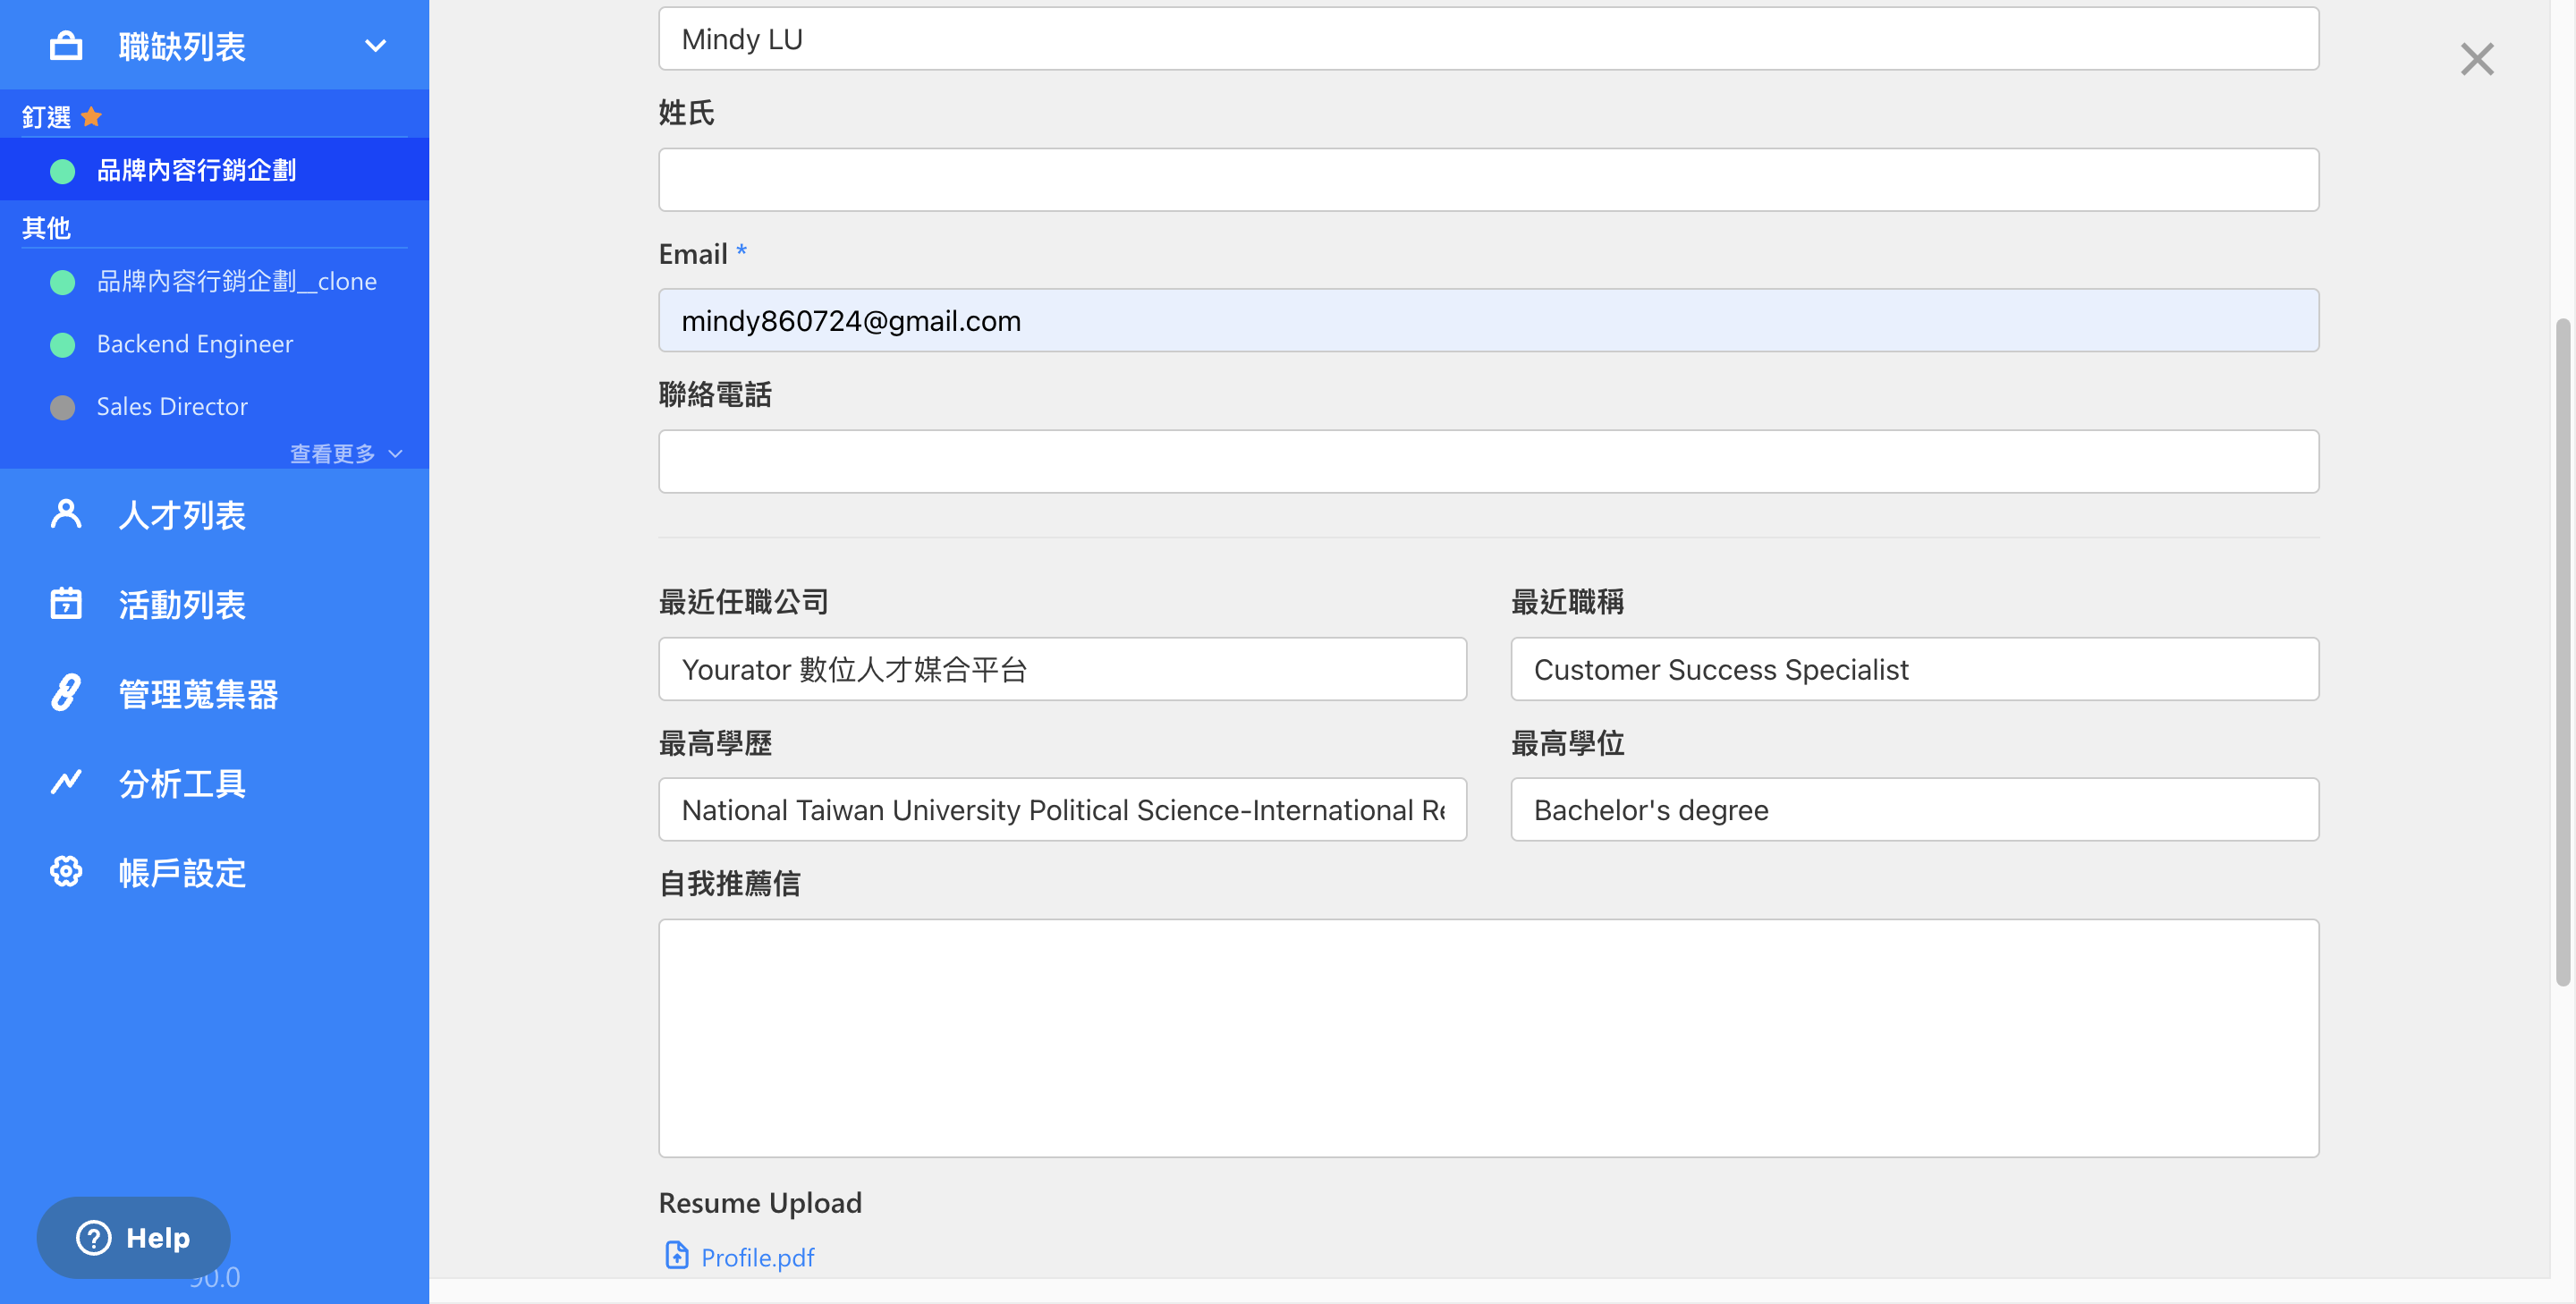Viewport: 2576px width, 1304px height.
Task: Click into the 自我推薦信 text area
Action: [1487, 1037]
